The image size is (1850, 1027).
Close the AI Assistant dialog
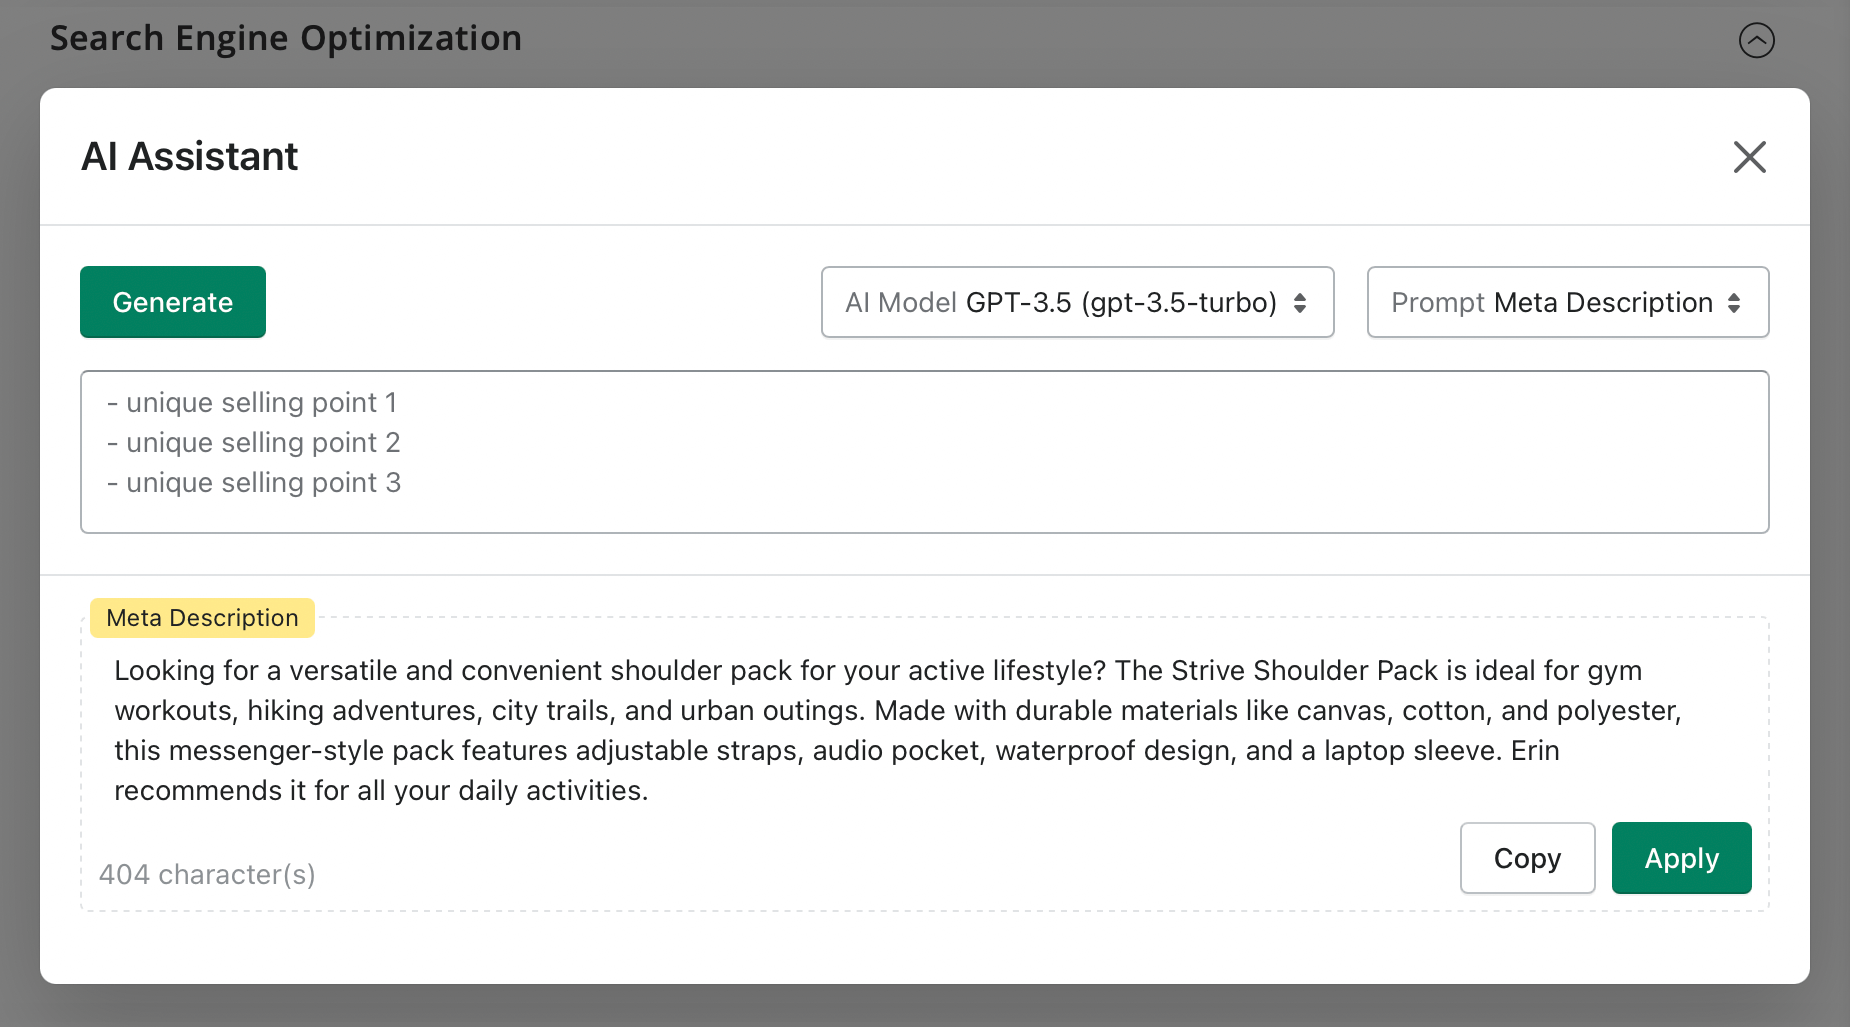pyautogui.click(x=1749, y=157)
